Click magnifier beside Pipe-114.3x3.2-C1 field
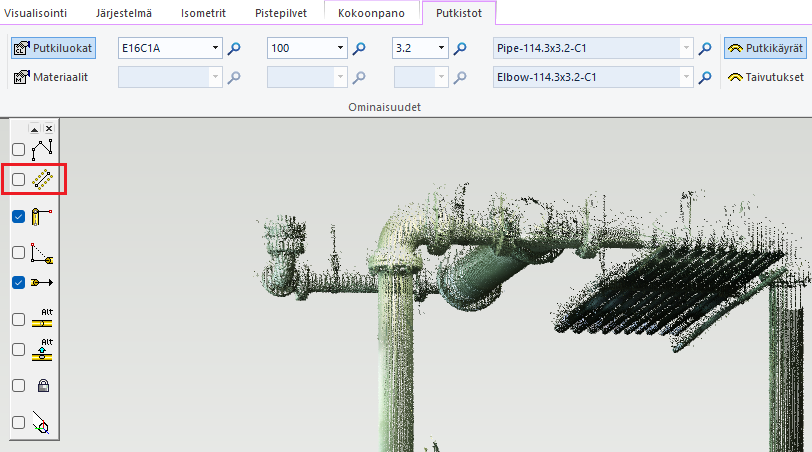Viewport: 812px width, 452px height. pos(705,48)
